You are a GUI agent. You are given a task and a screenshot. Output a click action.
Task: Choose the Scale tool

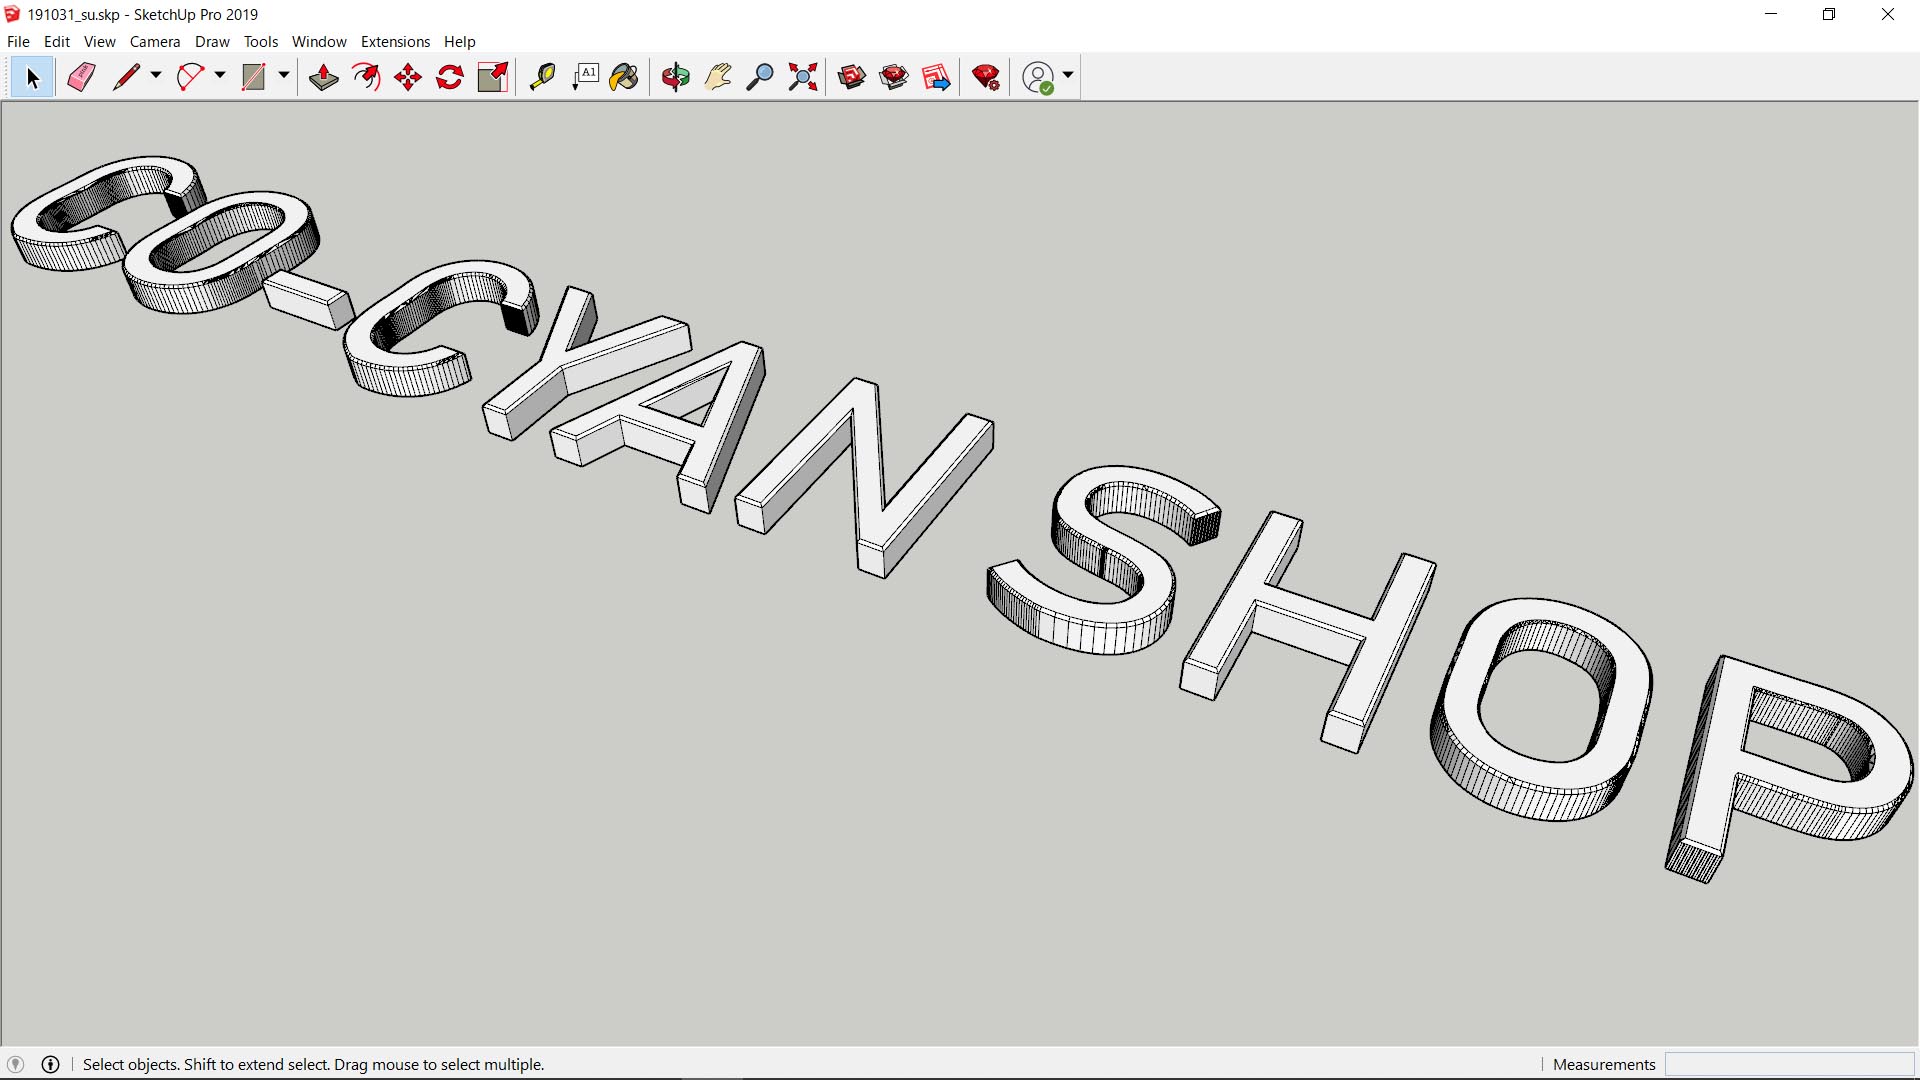(x=493, y=78)
